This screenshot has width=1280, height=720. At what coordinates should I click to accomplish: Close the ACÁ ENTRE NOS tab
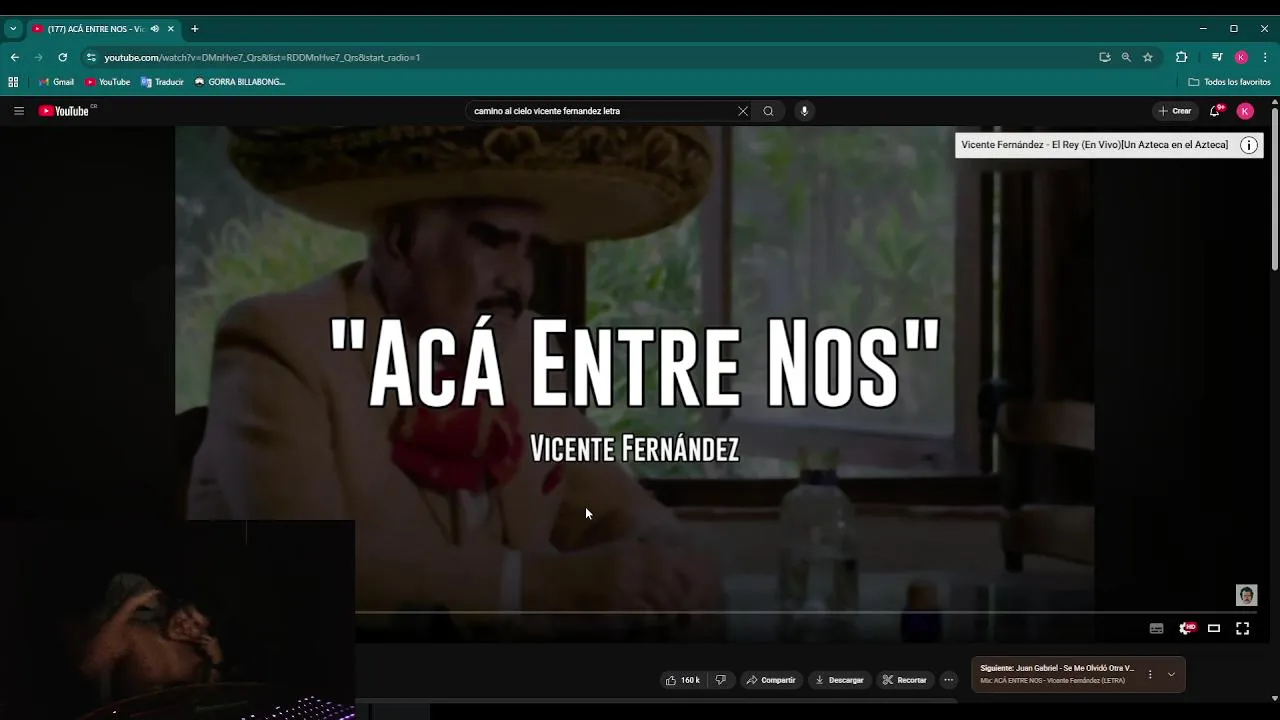pyautogui.click(x=171, y=29)
